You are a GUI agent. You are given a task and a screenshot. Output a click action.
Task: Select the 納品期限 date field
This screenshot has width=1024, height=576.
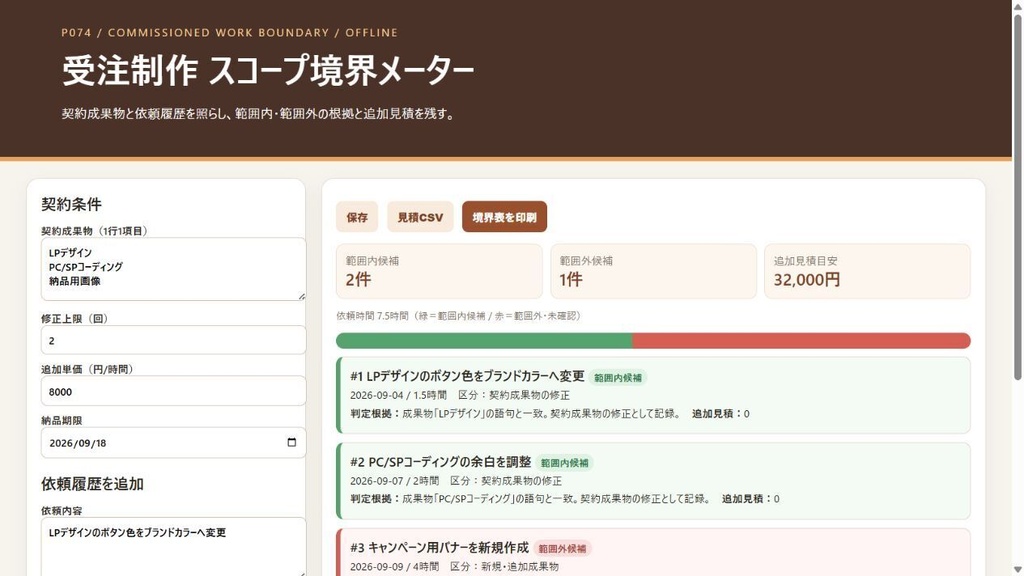point(173,443)
